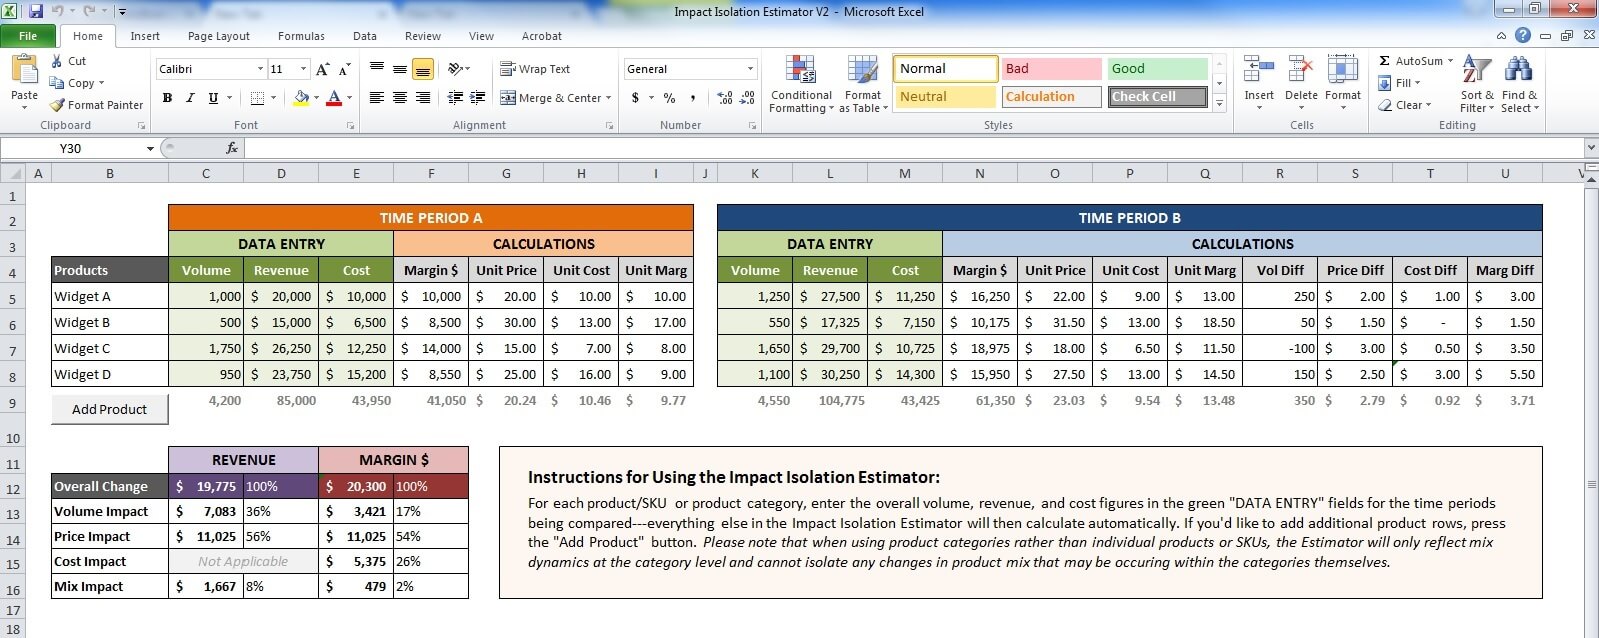Toggle the highlighted Bottom Align button

point(423,69)
